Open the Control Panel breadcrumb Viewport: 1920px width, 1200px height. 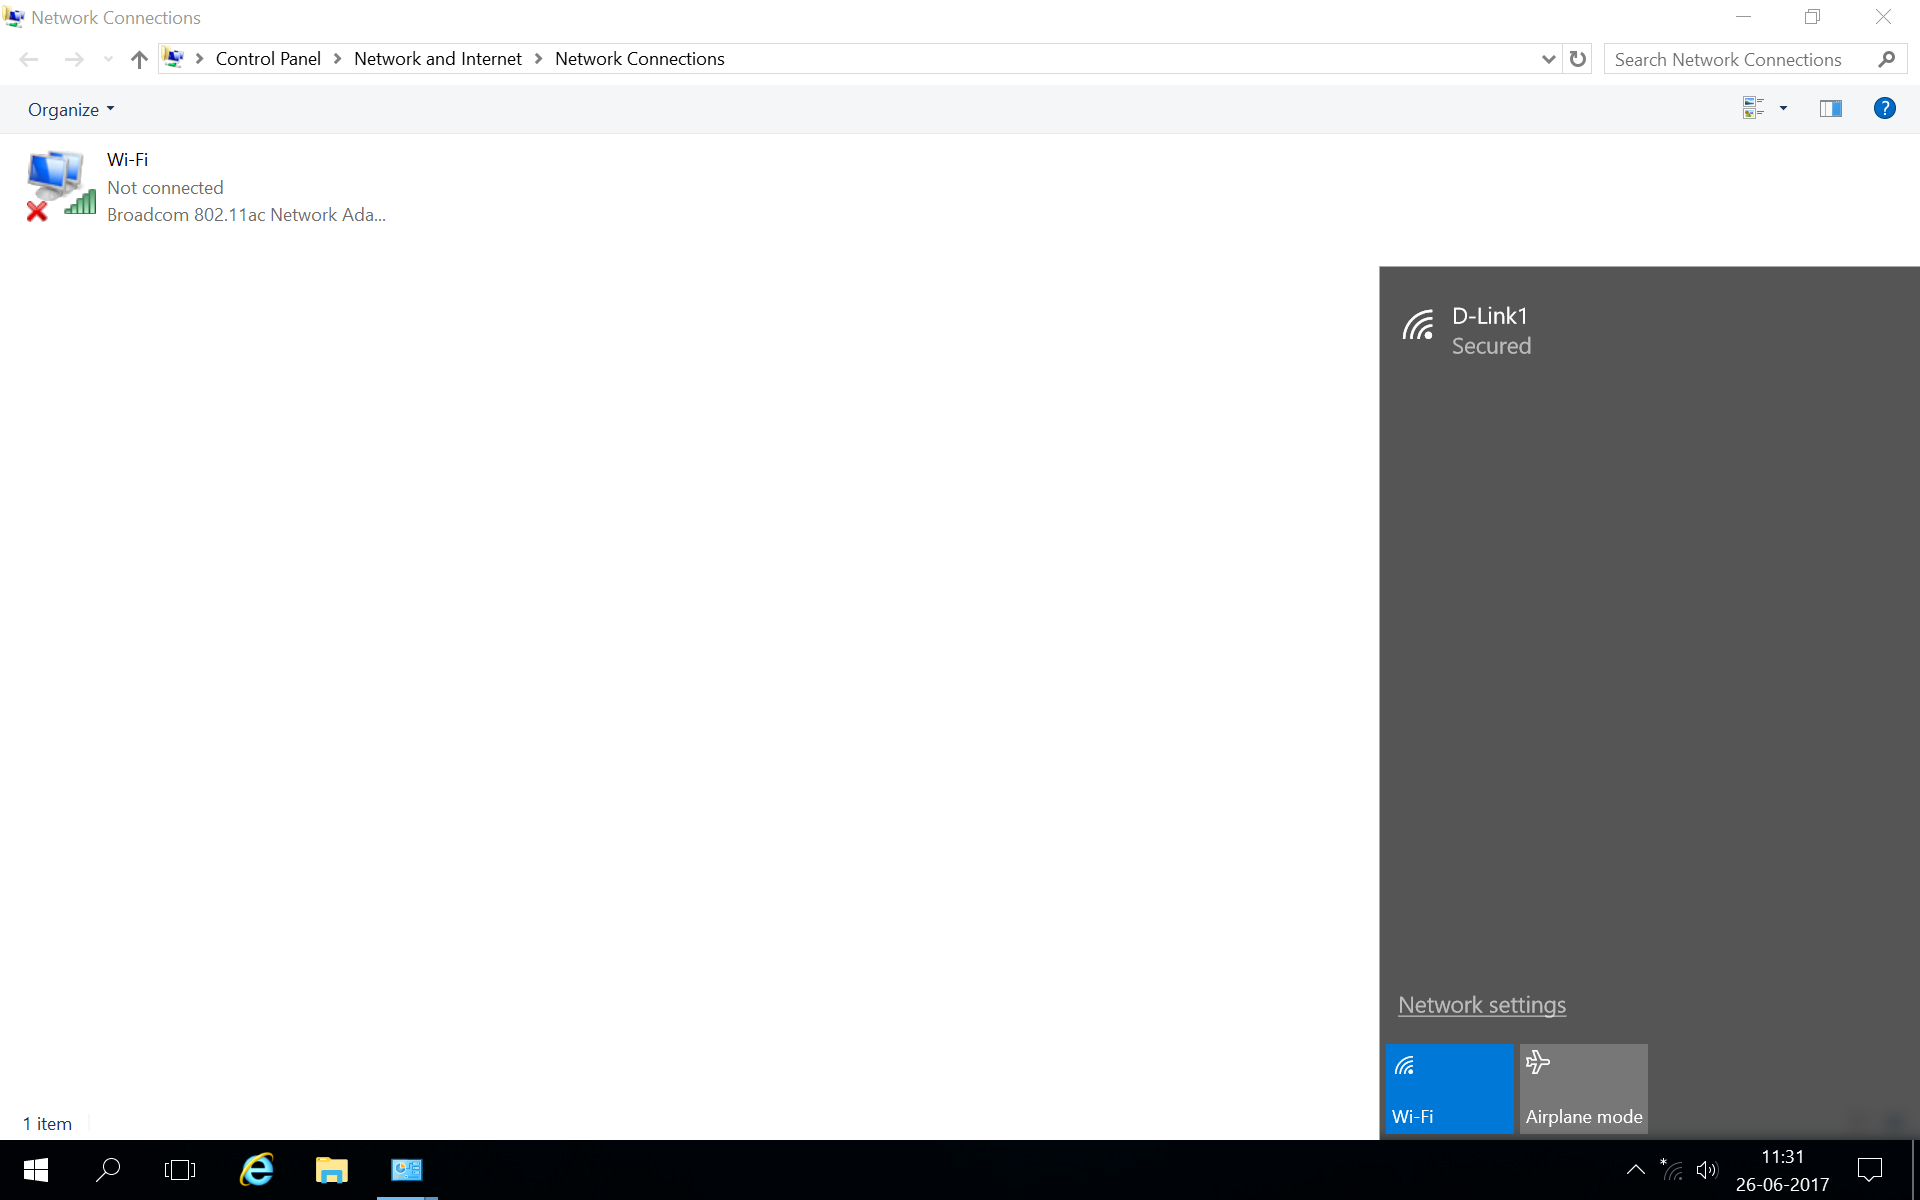(268, 59)
